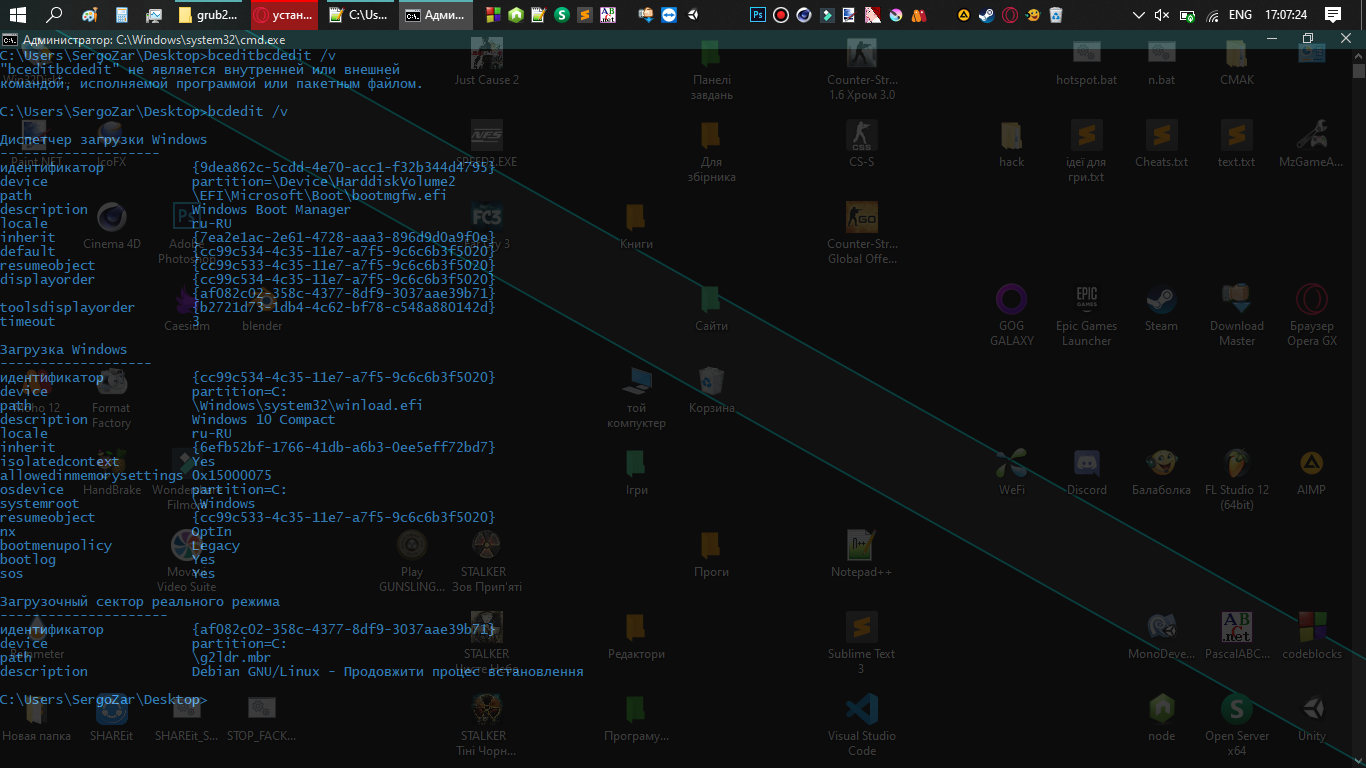This screenshot has height=768, width=1366.
Task: Open the taskbar search magnifier
Action: tap(55, 15)
